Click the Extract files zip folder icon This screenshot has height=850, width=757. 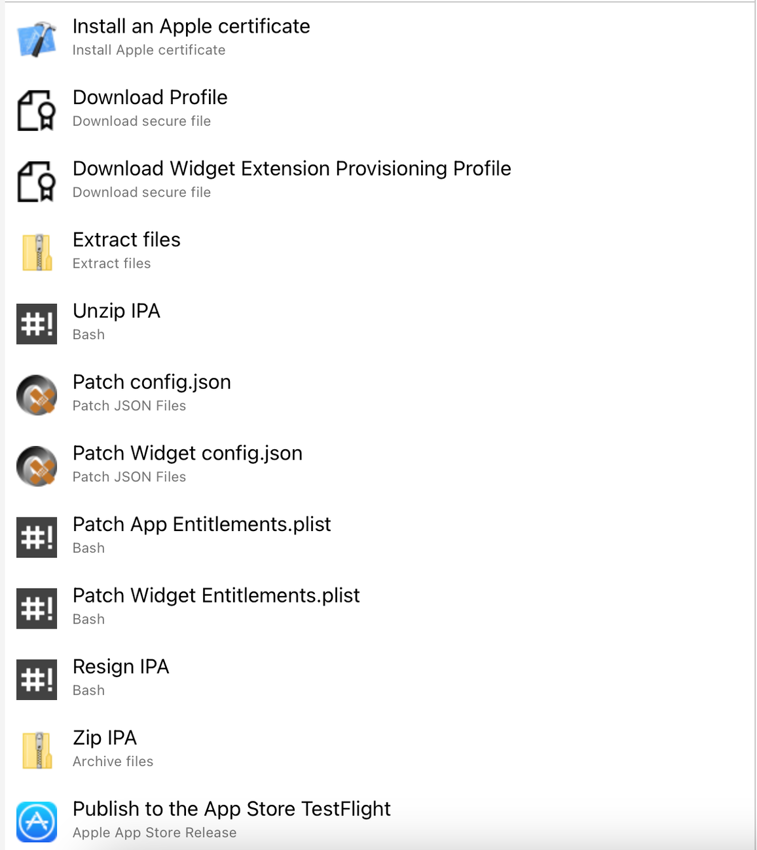tap(37, 251)
